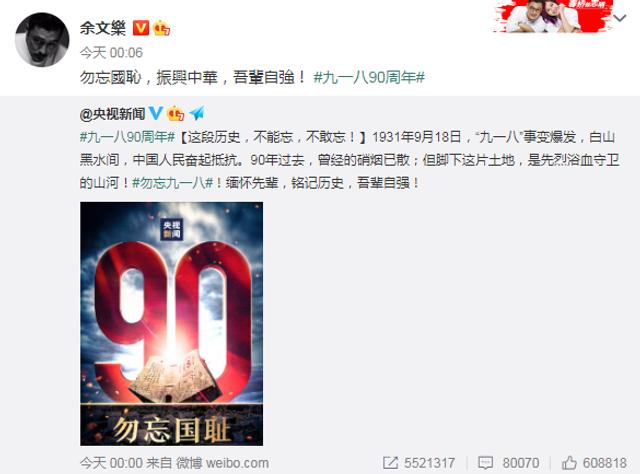This screenshot has width=640, height=474.
Task: Click the medal badge icon beside 央视新闻
Action: [176, 113]
